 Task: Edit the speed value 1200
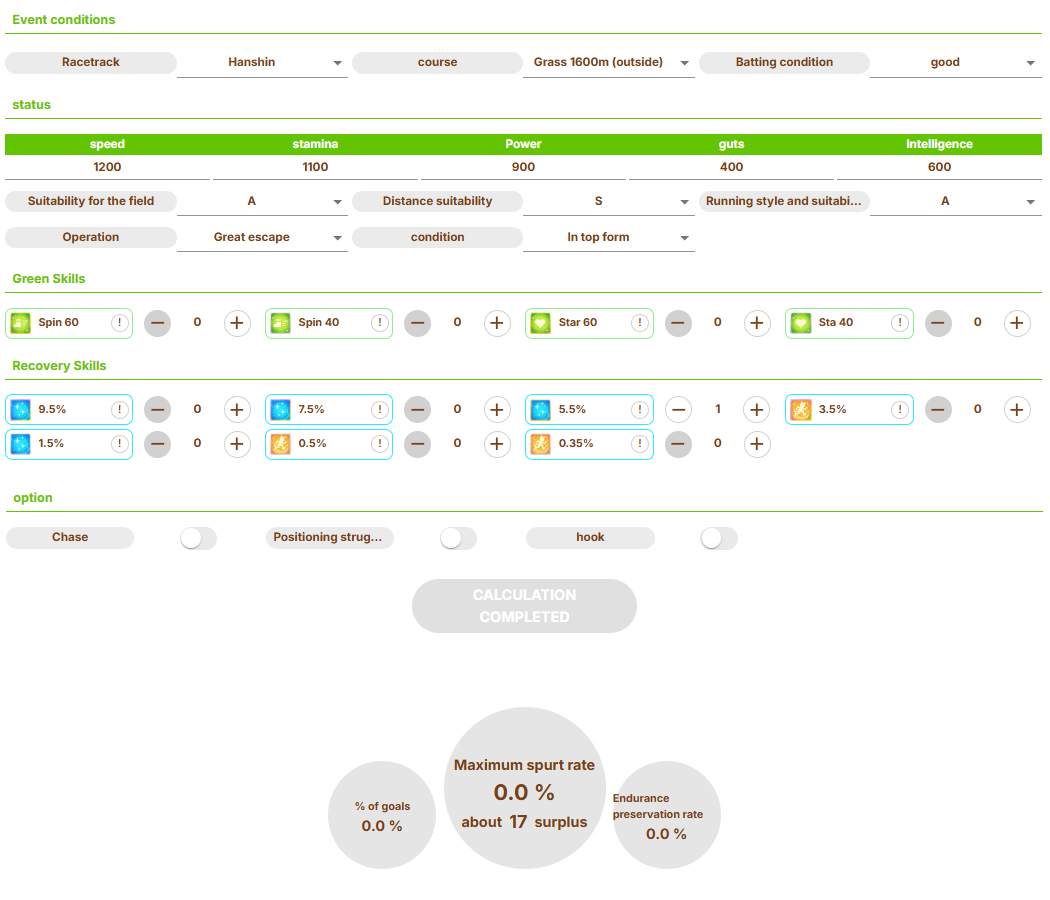tap(107, 167)
